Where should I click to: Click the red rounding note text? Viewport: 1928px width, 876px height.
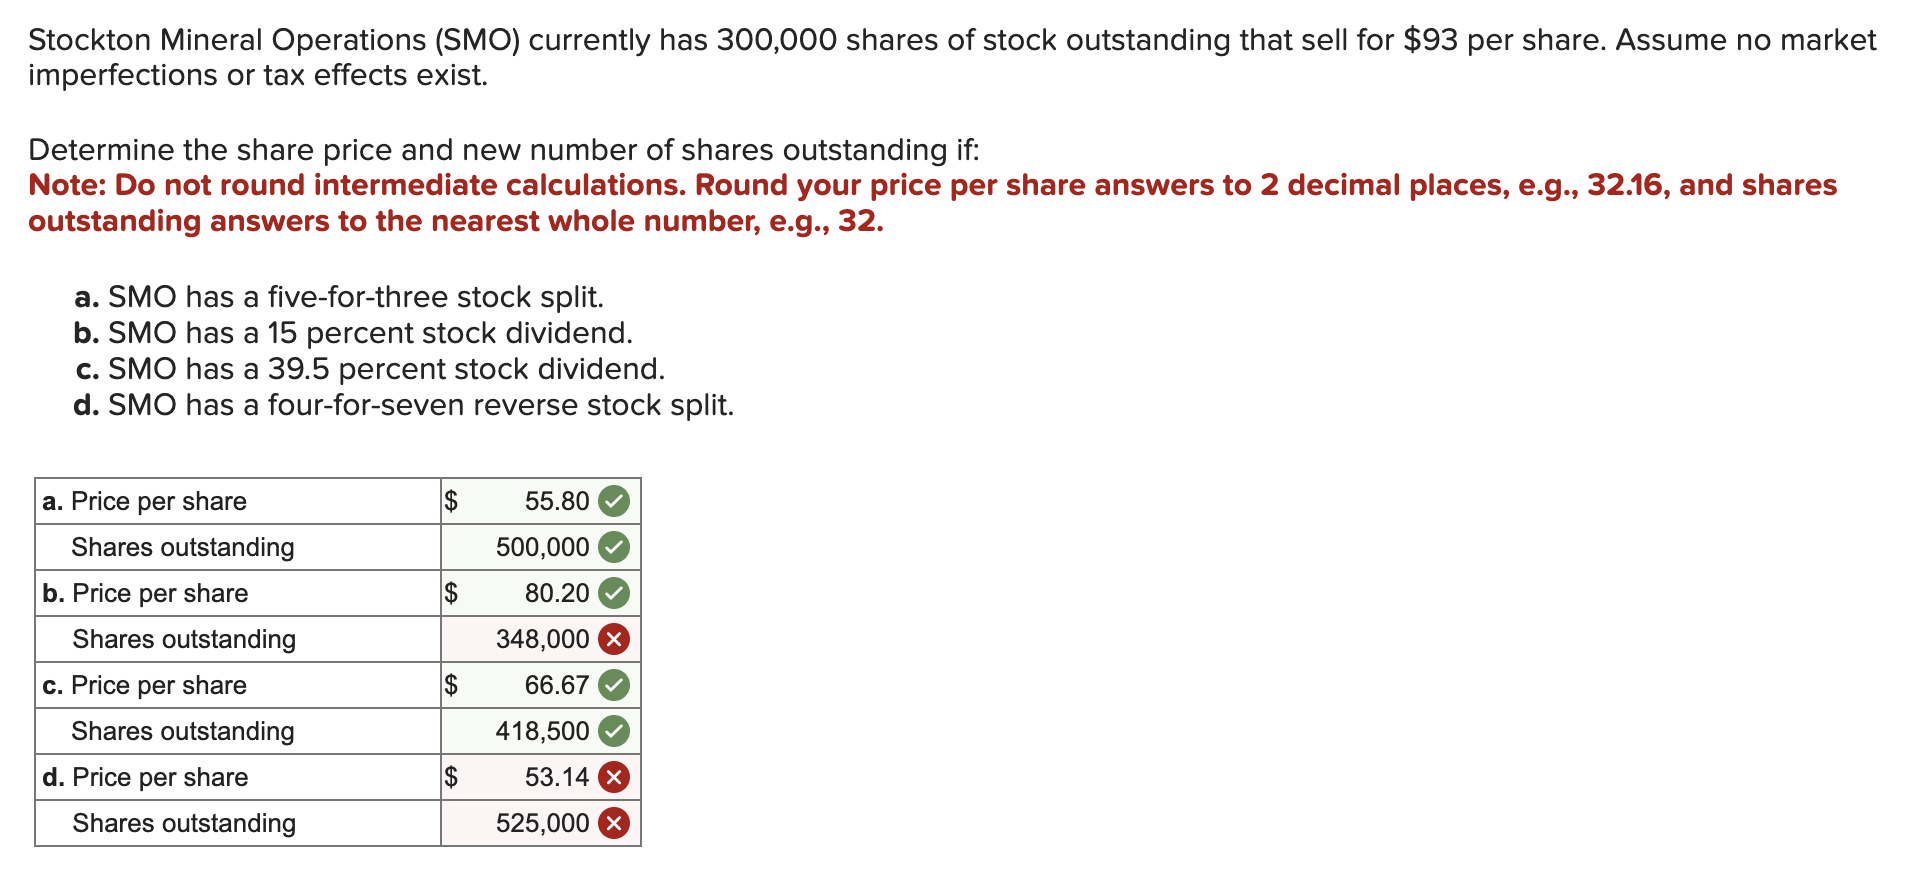point(932,203)
